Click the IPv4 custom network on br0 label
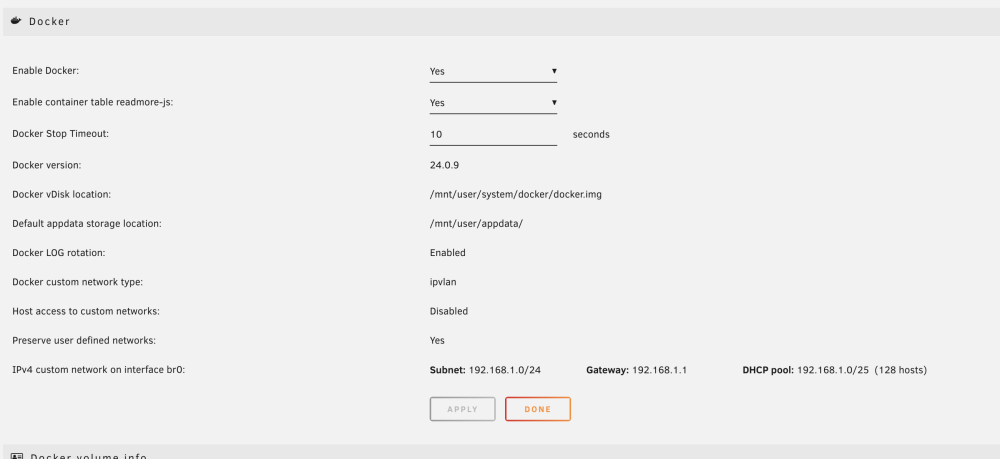The width and height of the screenshot is (1000, 459). pos(99,370)
